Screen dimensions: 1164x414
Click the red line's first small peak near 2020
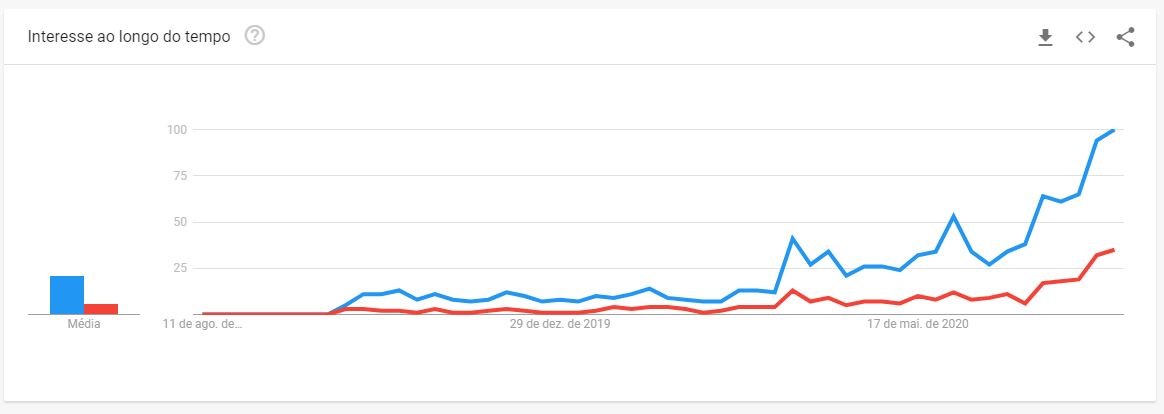point(792,290)
